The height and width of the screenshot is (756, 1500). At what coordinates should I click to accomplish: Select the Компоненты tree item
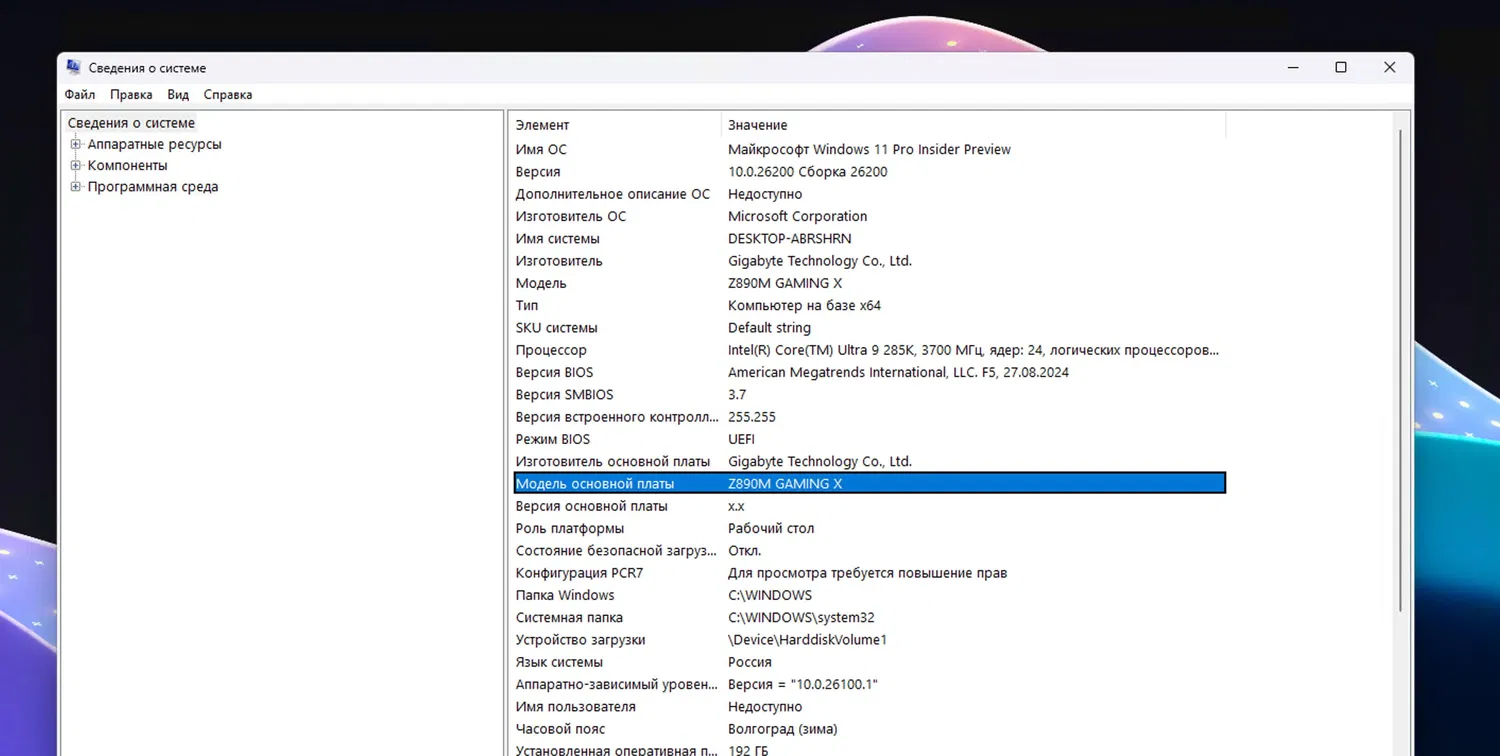(127, 166)
